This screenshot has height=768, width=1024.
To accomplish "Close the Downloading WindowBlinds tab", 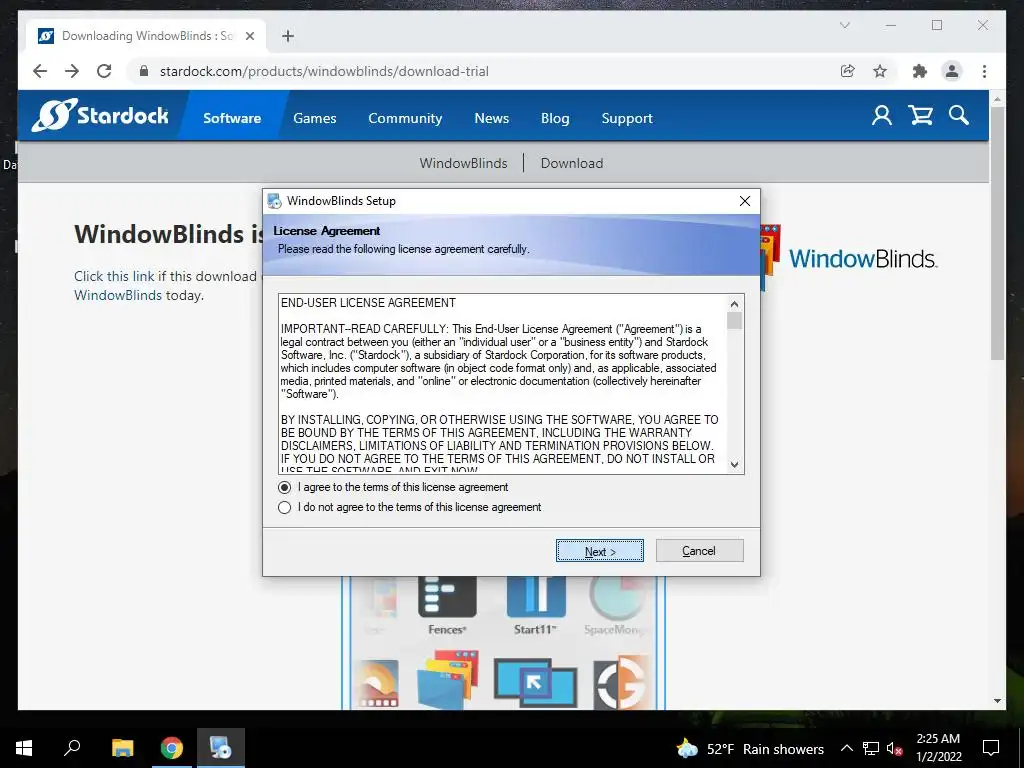I will (x=249, y=36).
